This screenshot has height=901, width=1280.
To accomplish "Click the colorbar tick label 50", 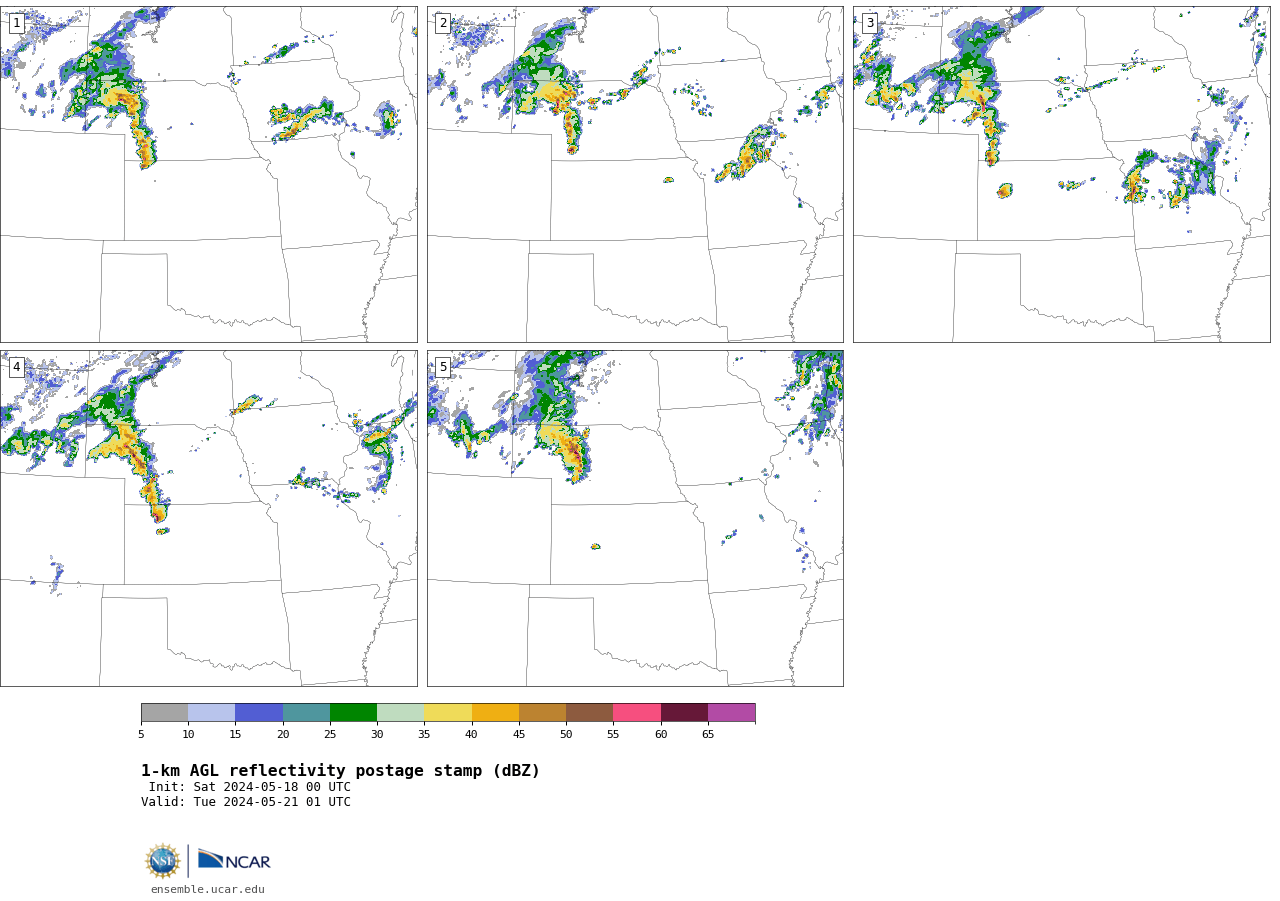I will point(566,735).
